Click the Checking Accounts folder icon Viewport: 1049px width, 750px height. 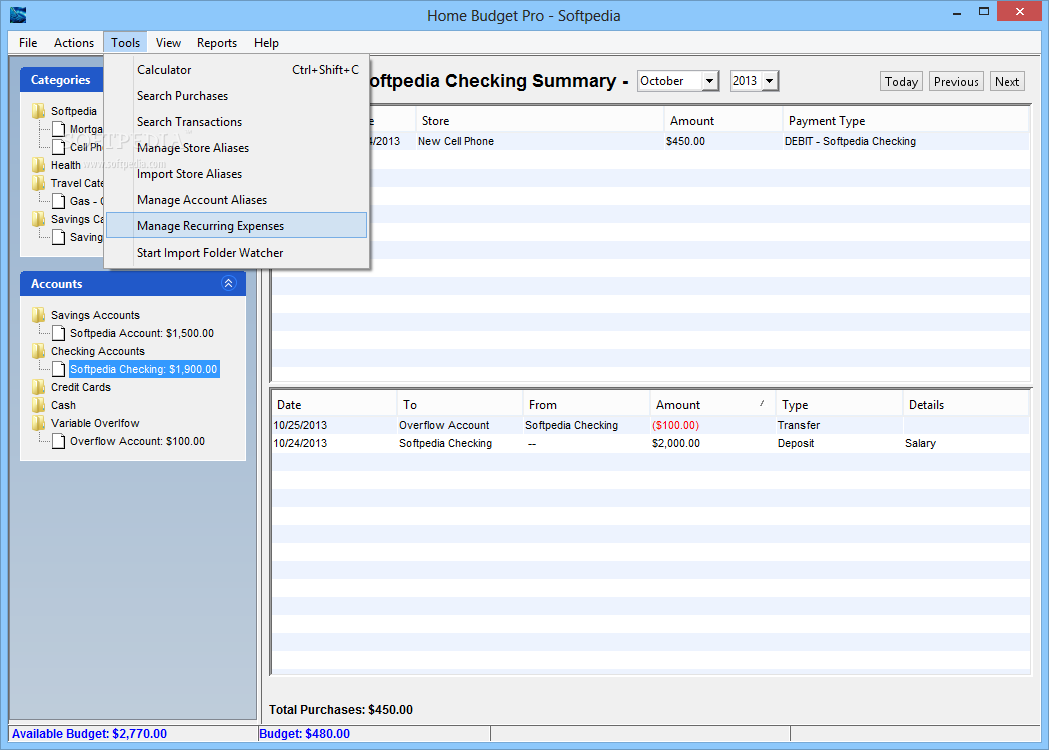tap(38, 351)
